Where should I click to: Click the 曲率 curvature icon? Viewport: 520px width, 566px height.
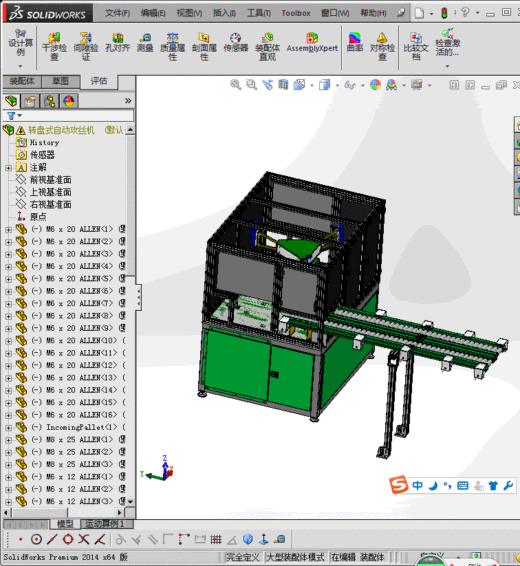[x=355, y=42]
